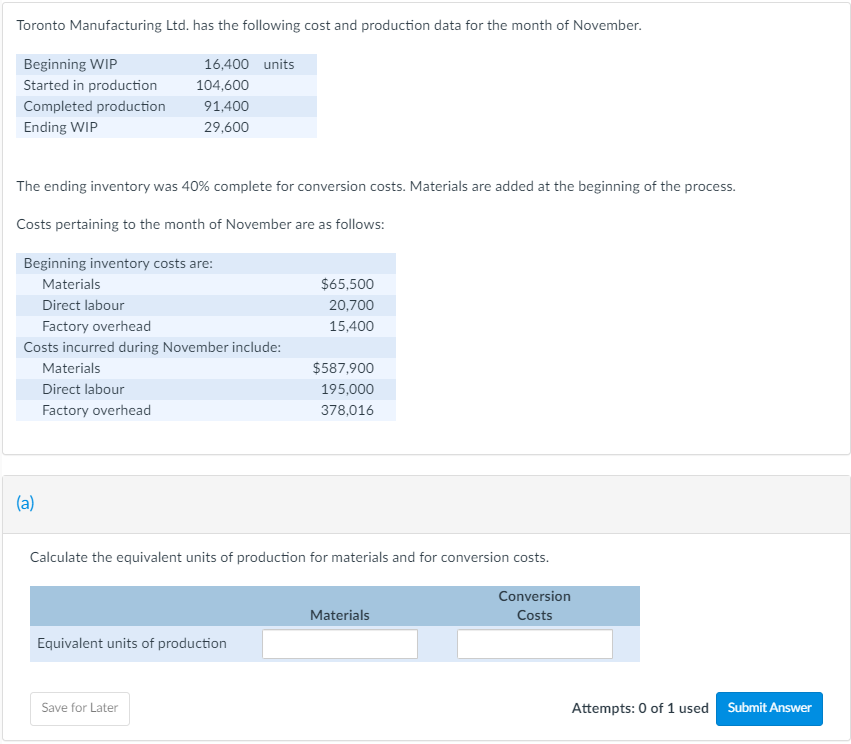The height and width of the screenshot is (744, 851).
Task: Select the beginning Materials cost $65,500
Action: point(347,284)
